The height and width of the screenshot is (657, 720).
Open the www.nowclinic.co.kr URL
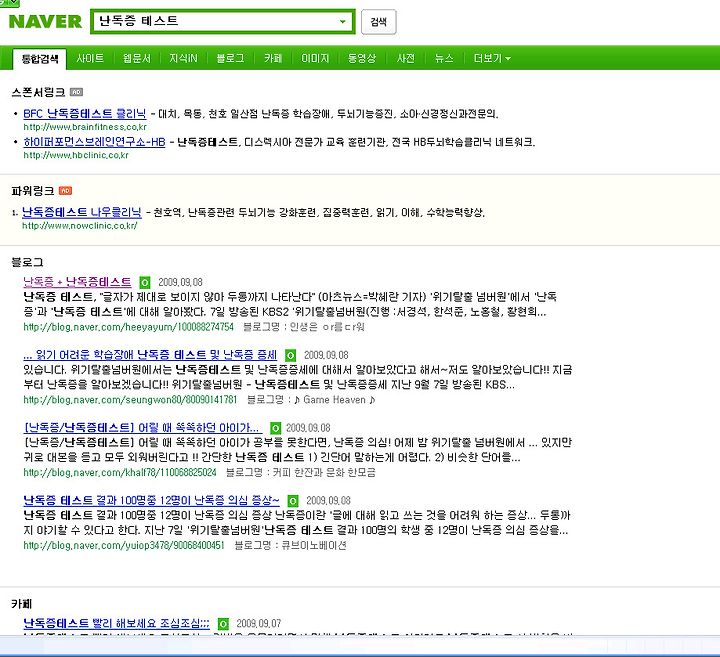(79, 225)
